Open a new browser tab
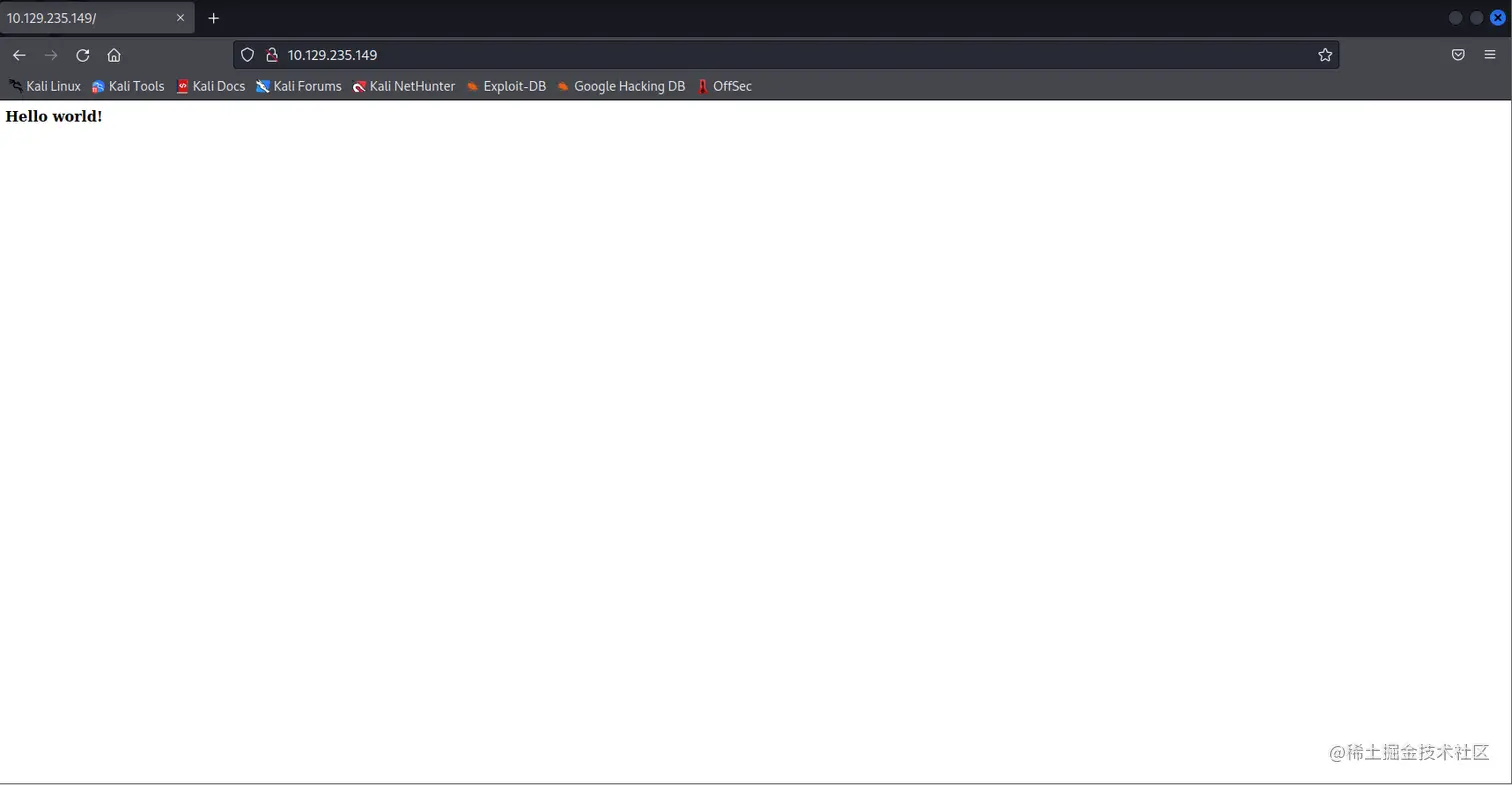This screenshot has height=785, width=1512. (213, 18)
